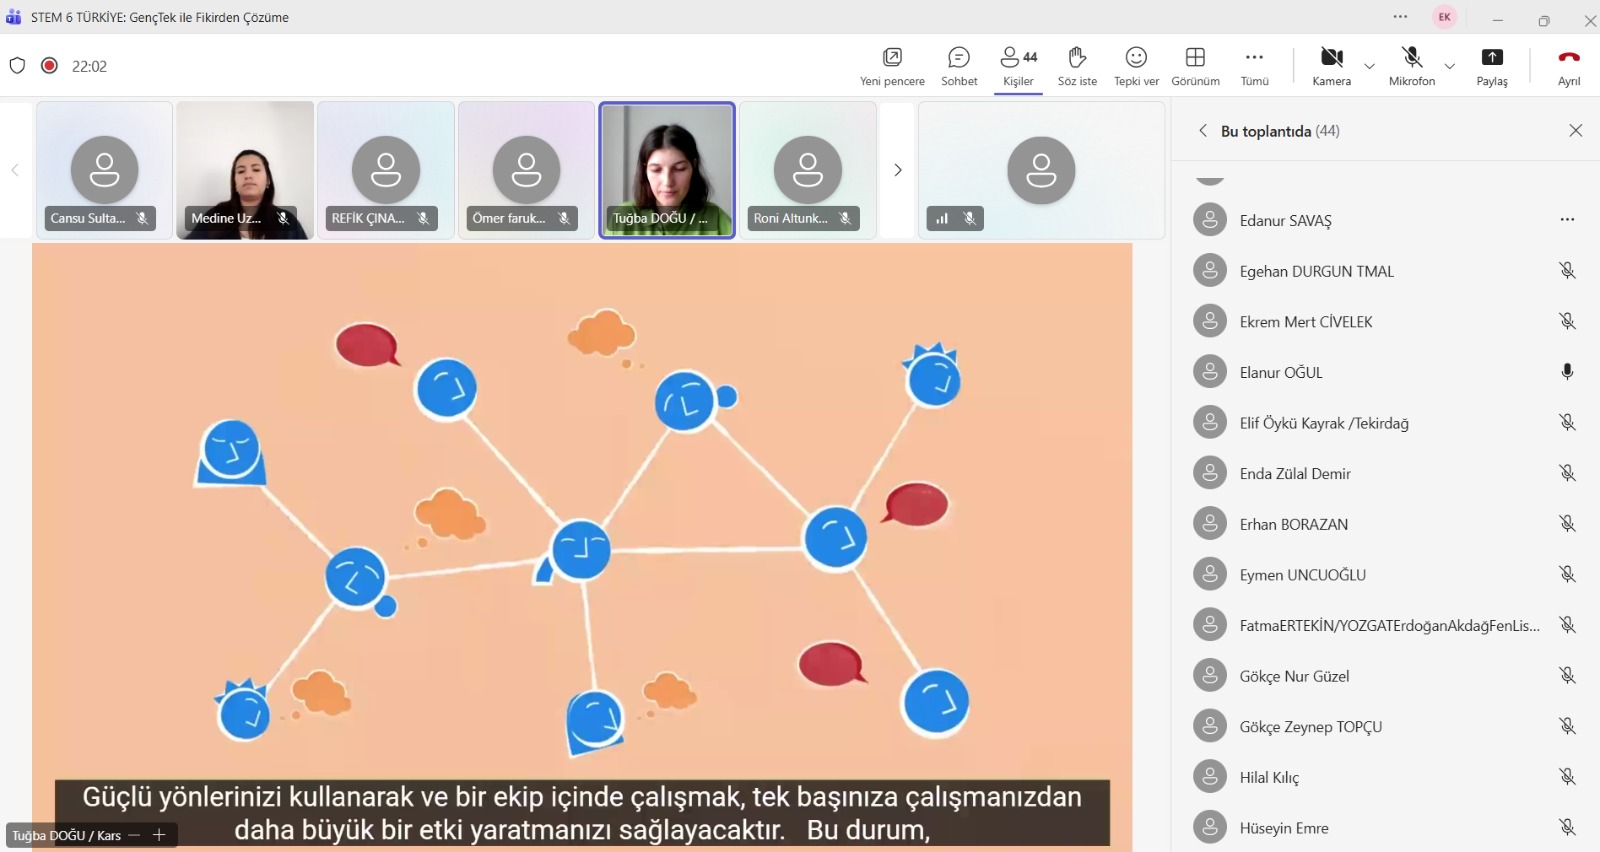
Task: Click the recording indicator icon
Action: [49, 65]
